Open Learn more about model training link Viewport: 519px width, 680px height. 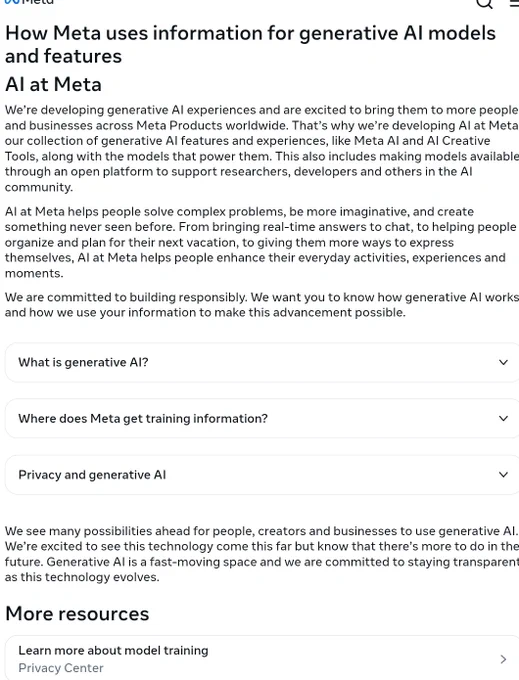(262, 658)
